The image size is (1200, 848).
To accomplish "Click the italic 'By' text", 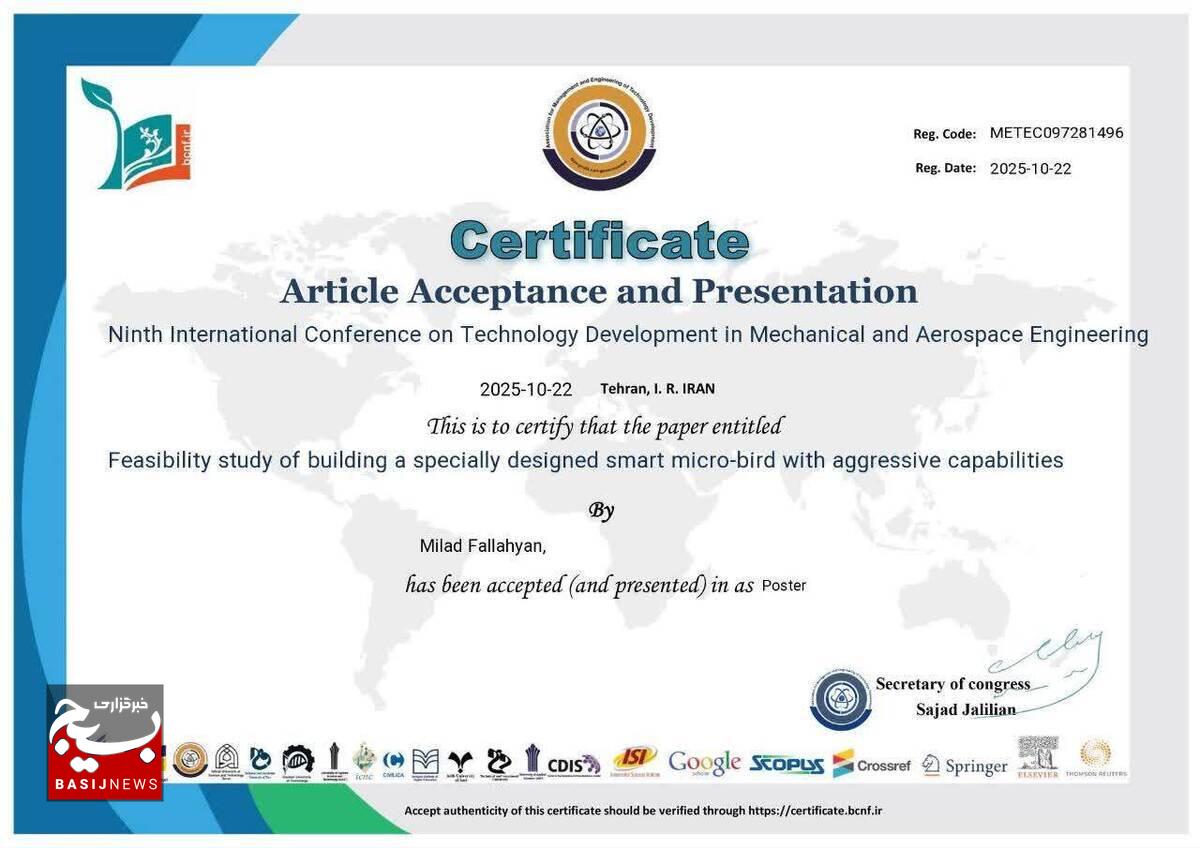I will tap(601, 511).
